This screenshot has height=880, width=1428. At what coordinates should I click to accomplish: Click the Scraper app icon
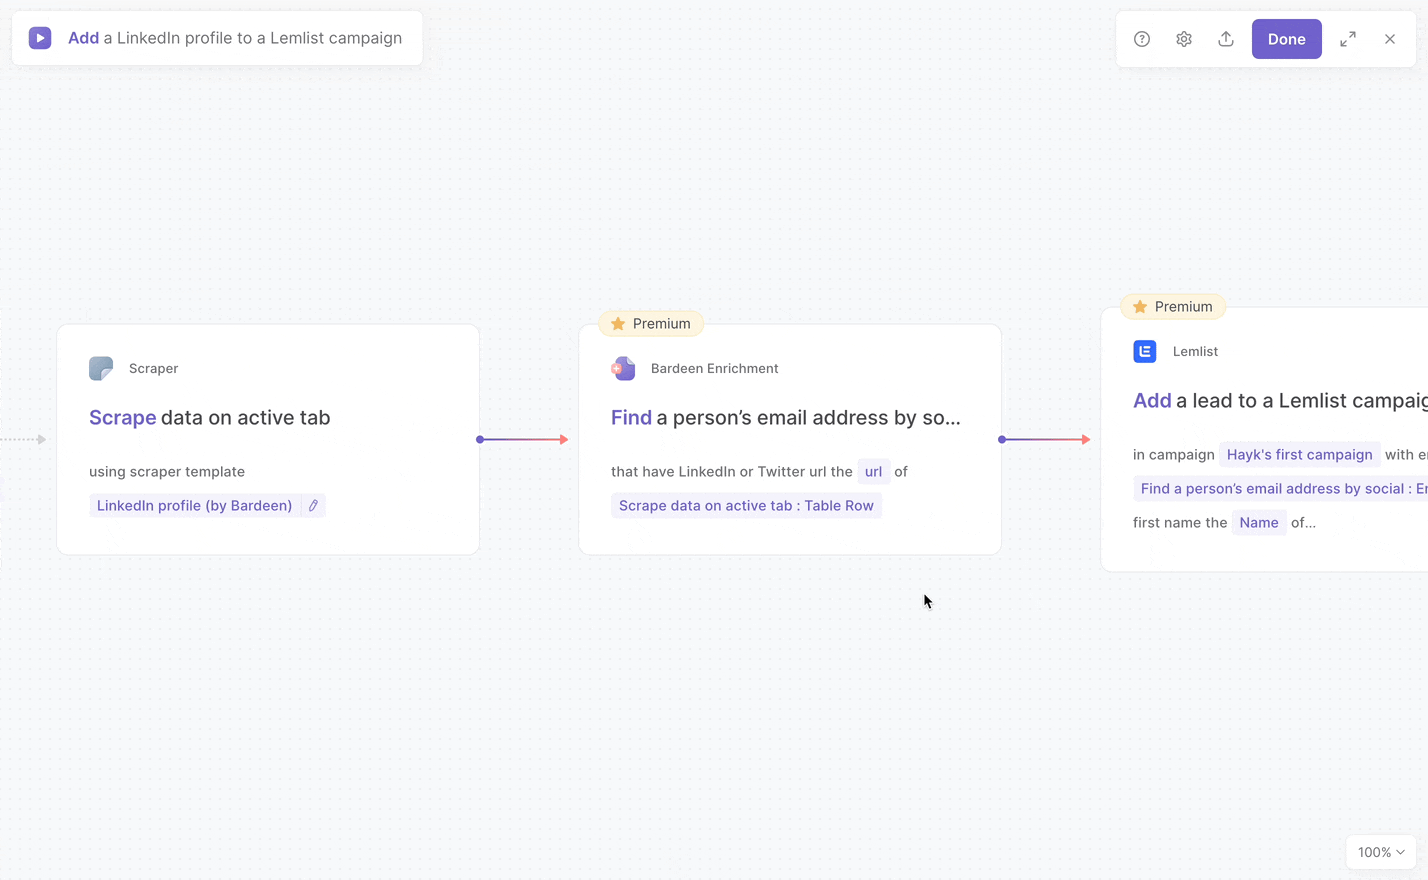[101, 368]
